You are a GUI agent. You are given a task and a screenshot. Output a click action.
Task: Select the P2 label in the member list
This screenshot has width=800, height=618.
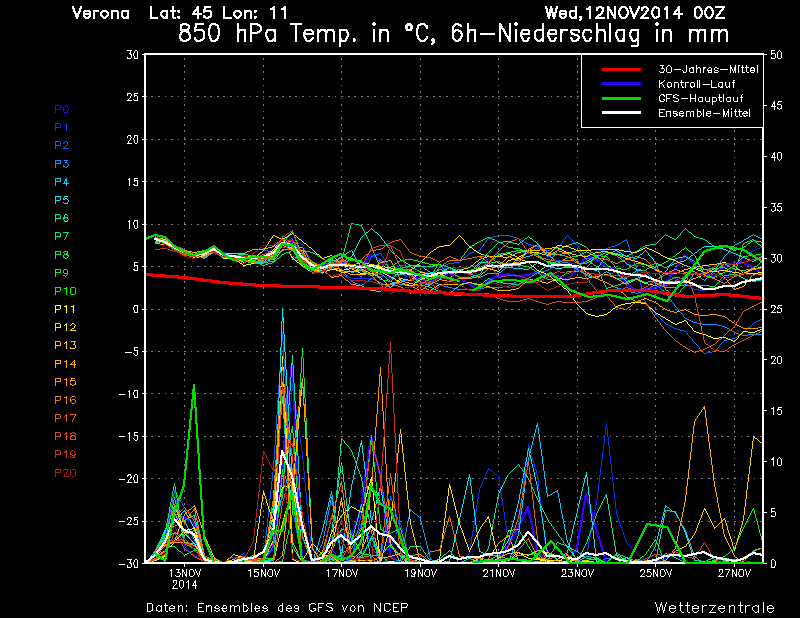62,145
